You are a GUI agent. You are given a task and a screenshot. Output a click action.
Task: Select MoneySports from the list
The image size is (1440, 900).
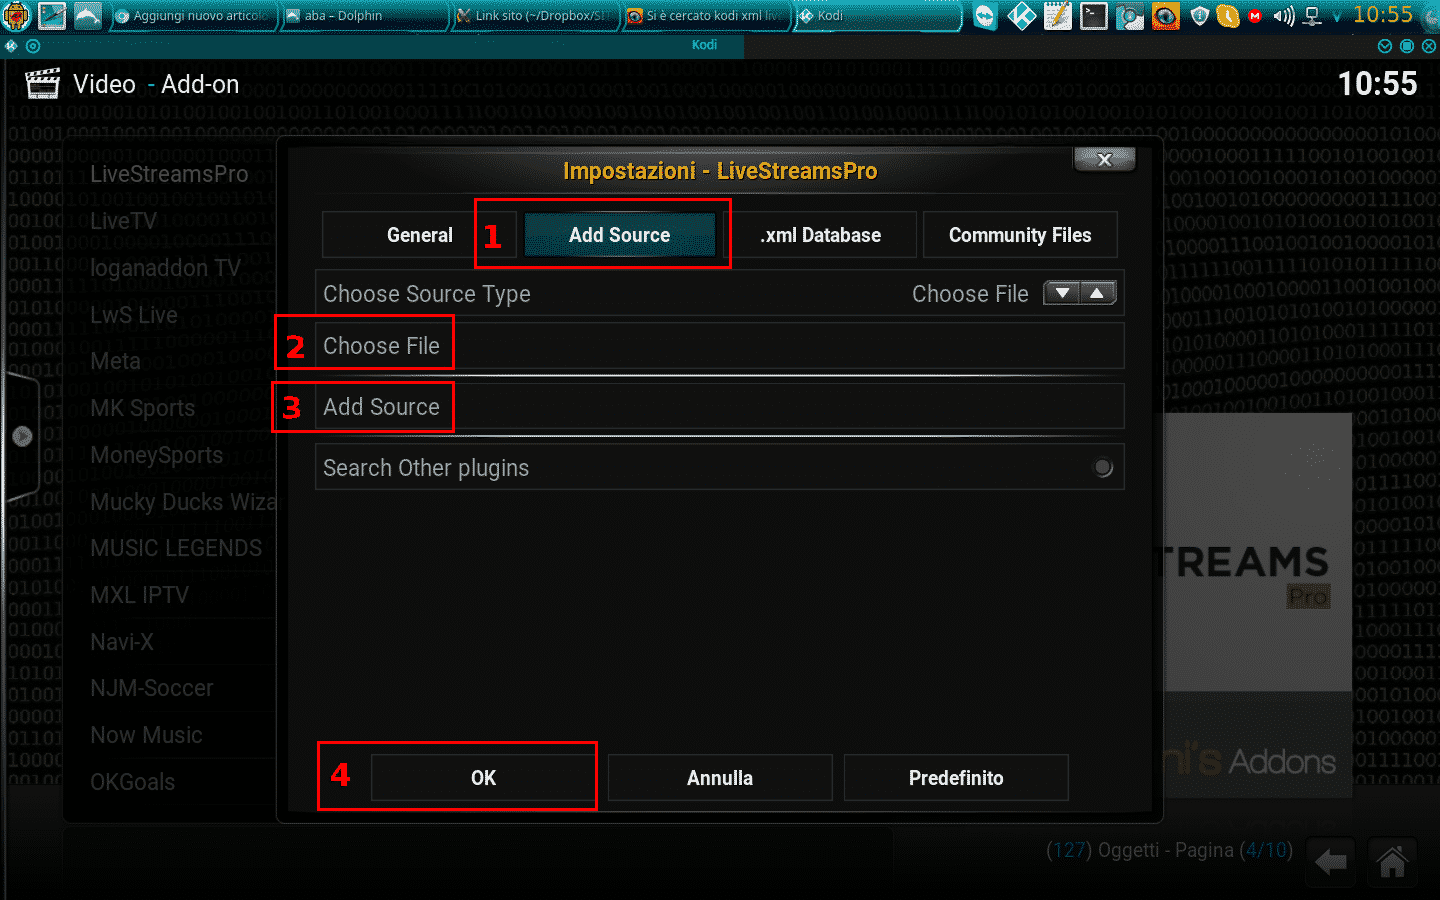tap(156, 455)
